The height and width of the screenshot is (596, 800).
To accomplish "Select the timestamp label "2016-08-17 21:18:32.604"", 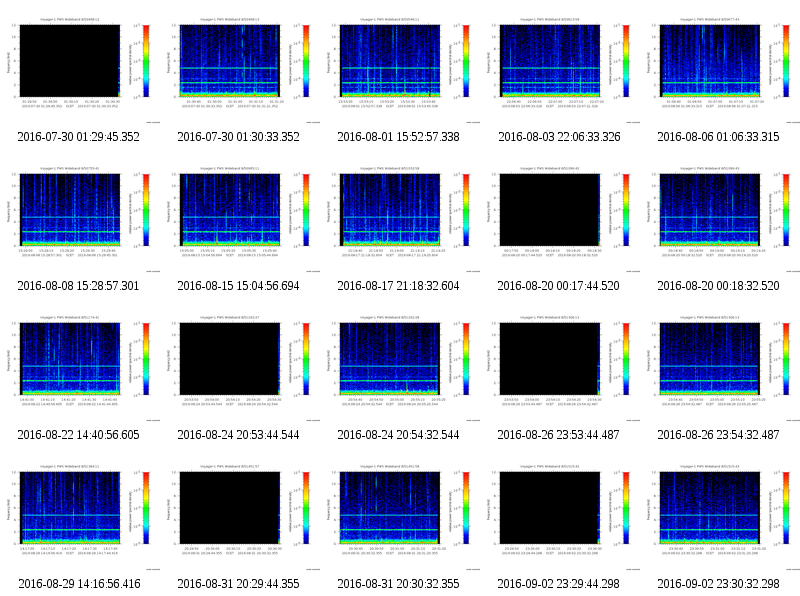I will pyautogui.click(x=398, y=286).
